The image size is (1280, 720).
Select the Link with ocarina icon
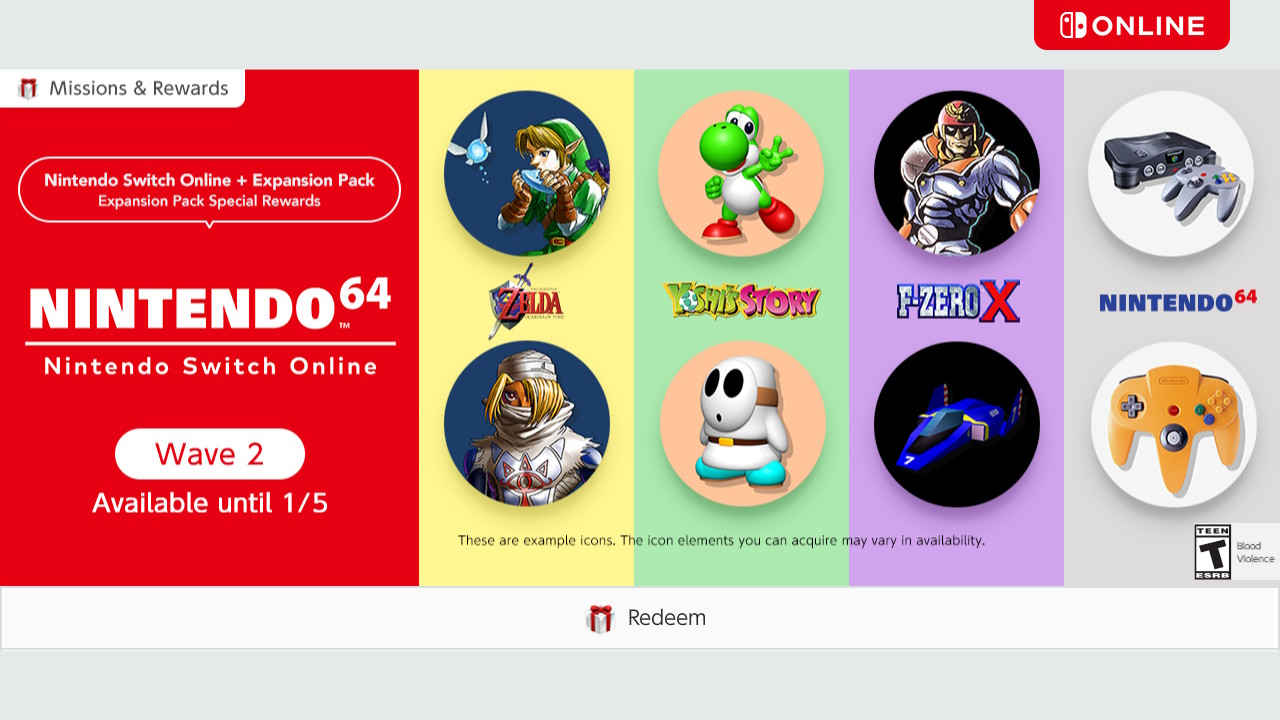527,173
